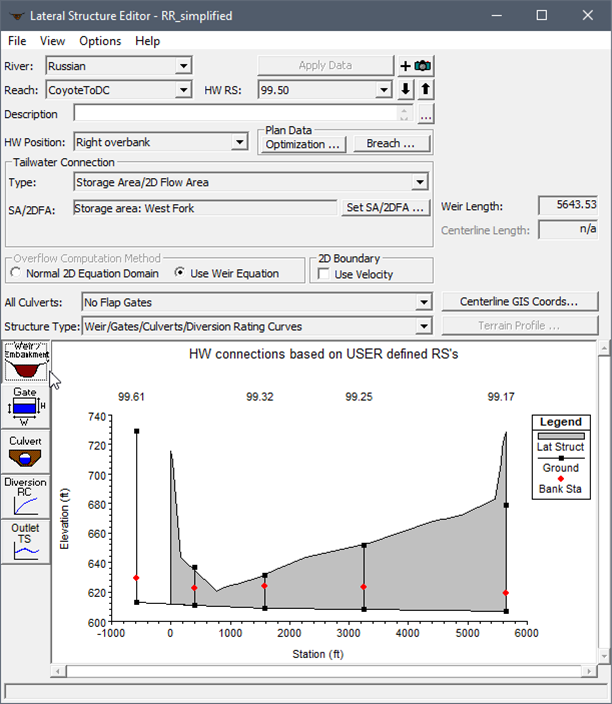Click the Station (ft) axis label
Image resolution: width=612 pixels, height=704 pixels.
[318, 654]
